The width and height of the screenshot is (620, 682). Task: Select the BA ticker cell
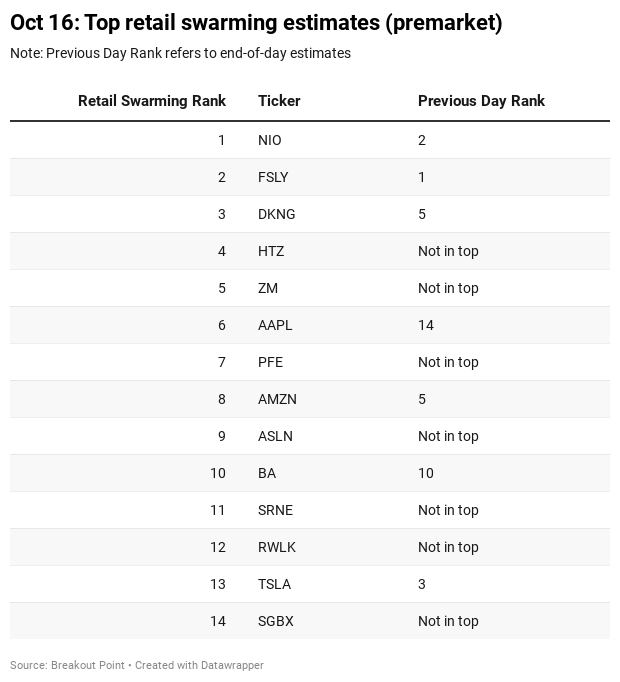(x=267, y=473)
